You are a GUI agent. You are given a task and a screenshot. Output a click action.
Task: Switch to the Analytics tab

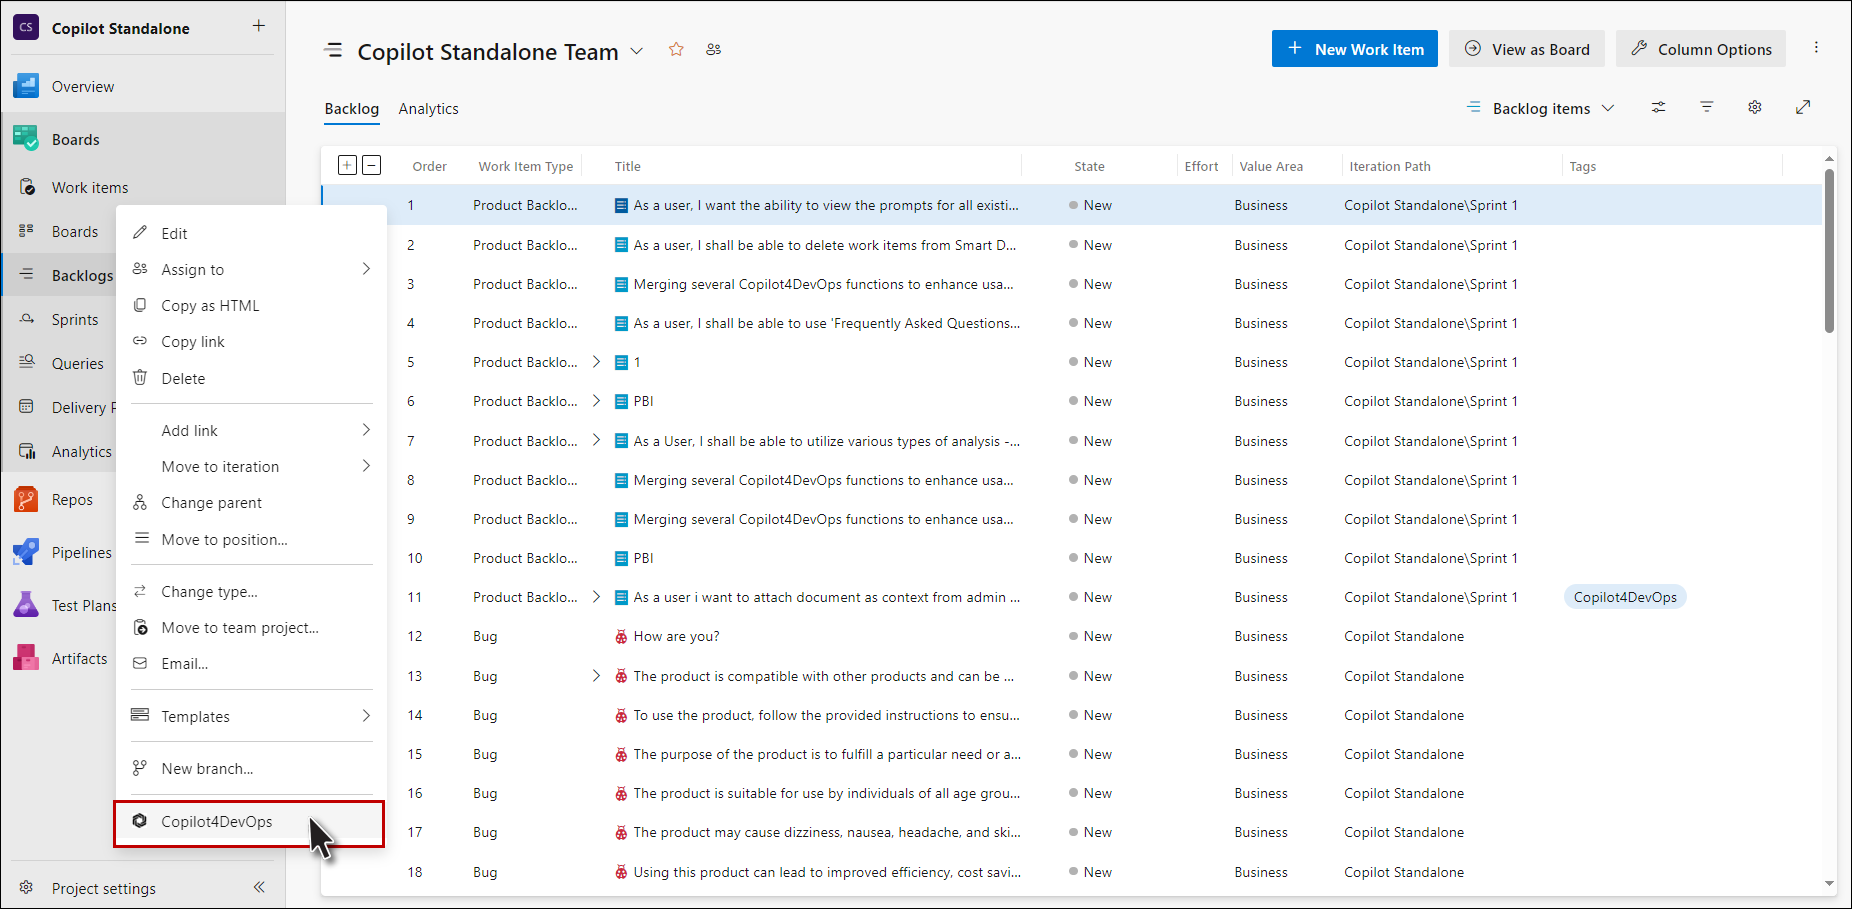[x=428, y=108]
